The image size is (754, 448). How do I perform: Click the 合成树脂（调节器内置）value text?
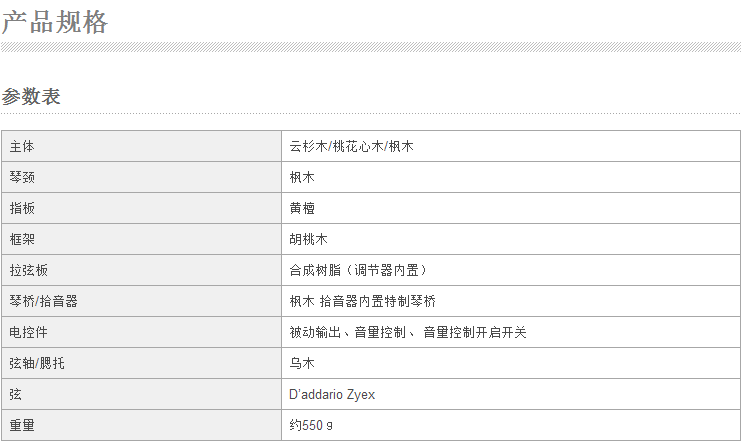point(364,270)
